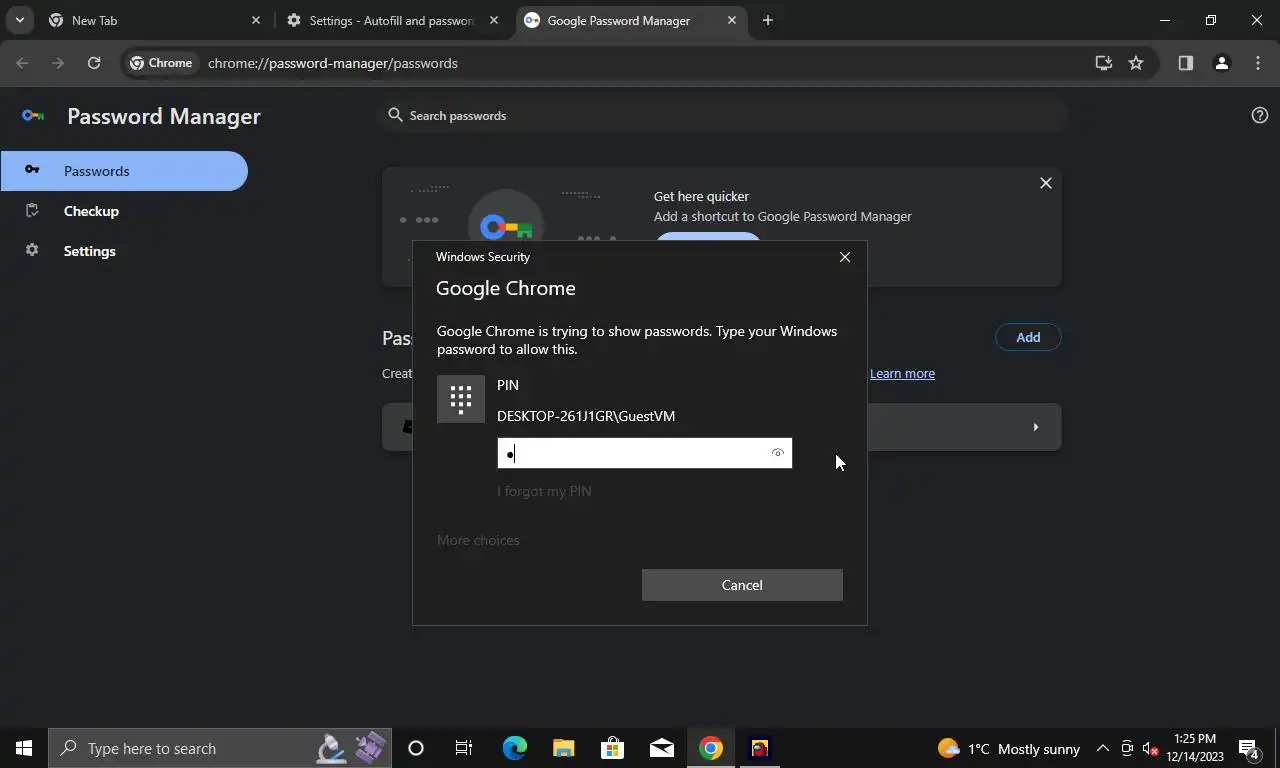Click the Search passwords field
Screen dimensions: 1280x768
[723, 116]
